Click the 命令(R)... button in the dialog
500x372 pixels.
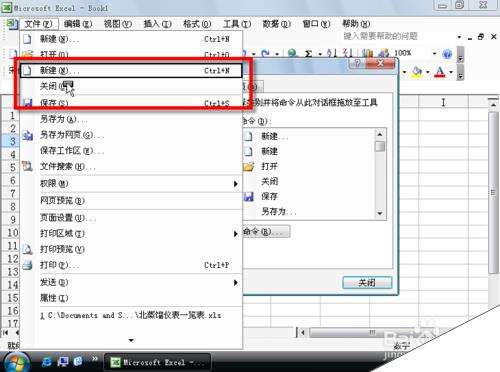[266, 231]
